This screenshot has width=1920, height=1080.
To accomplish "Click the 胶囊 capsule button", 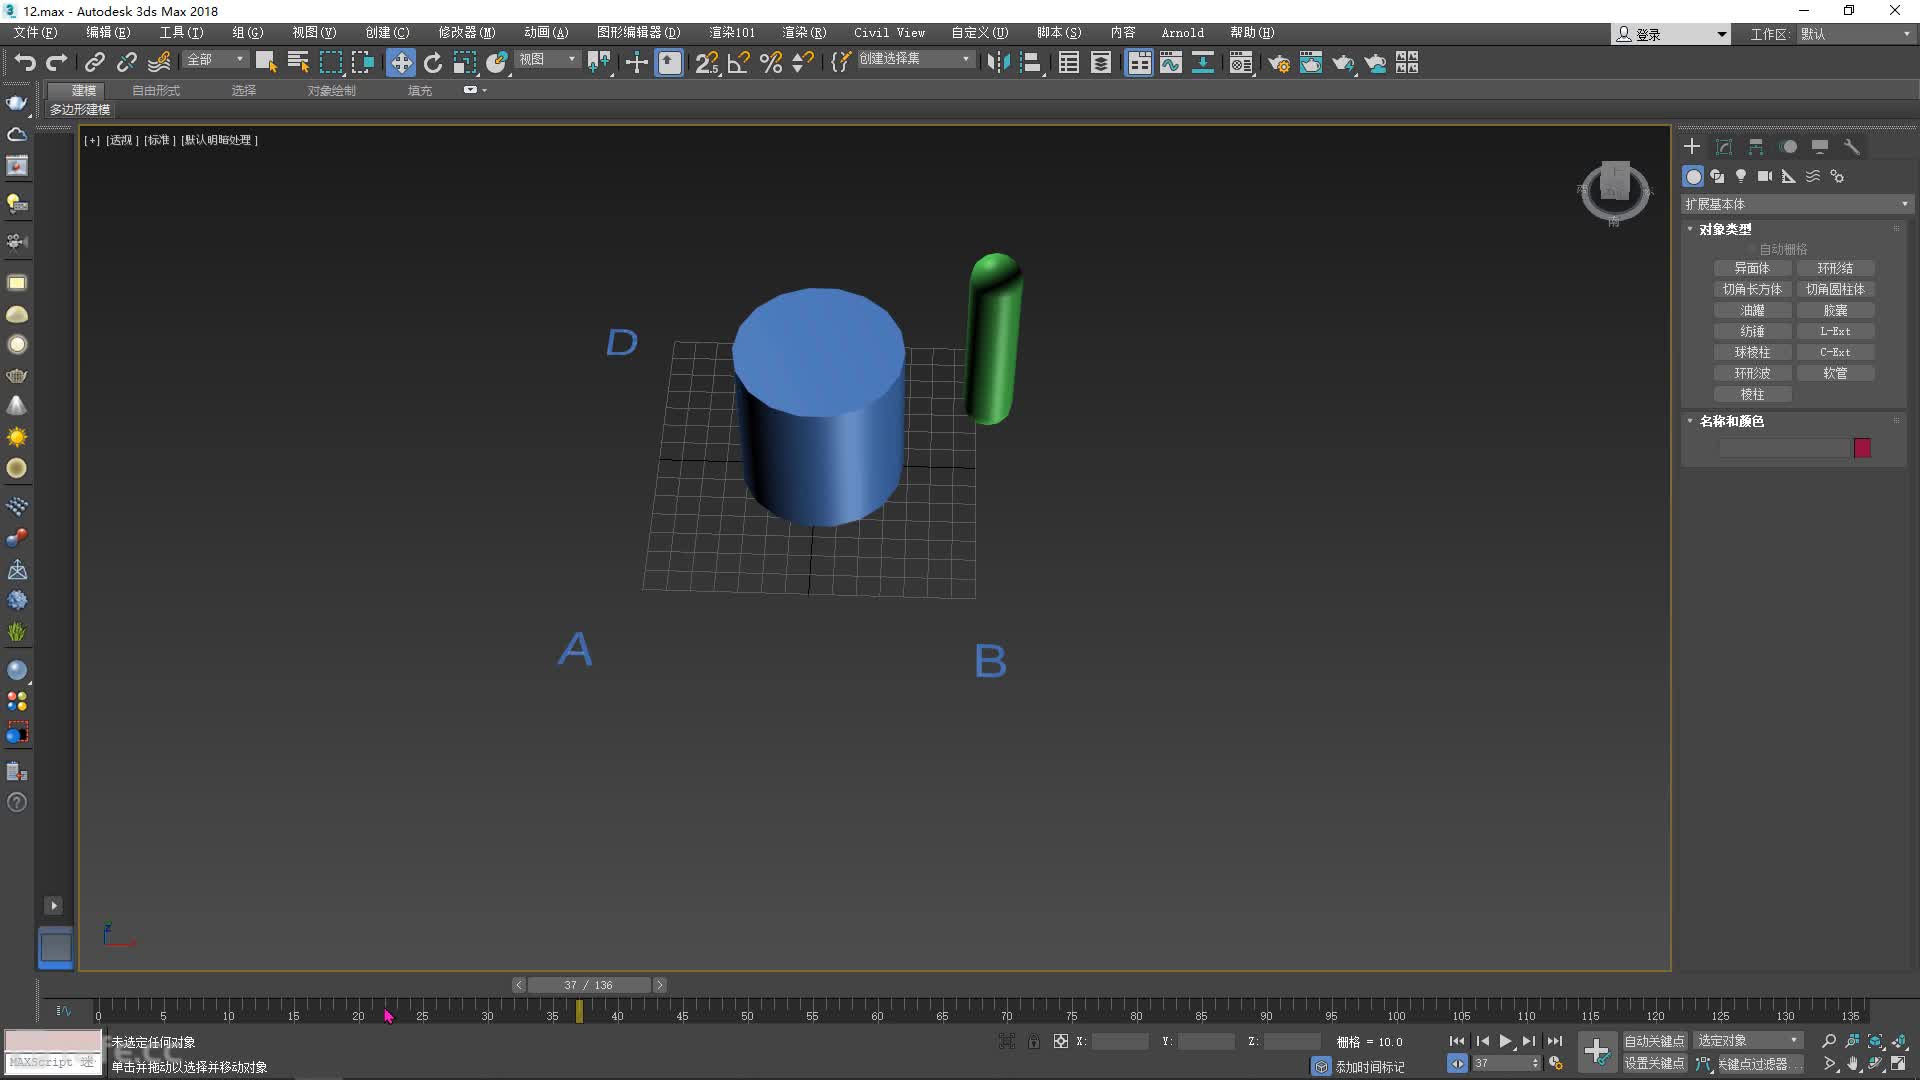I will [1835, 310].
